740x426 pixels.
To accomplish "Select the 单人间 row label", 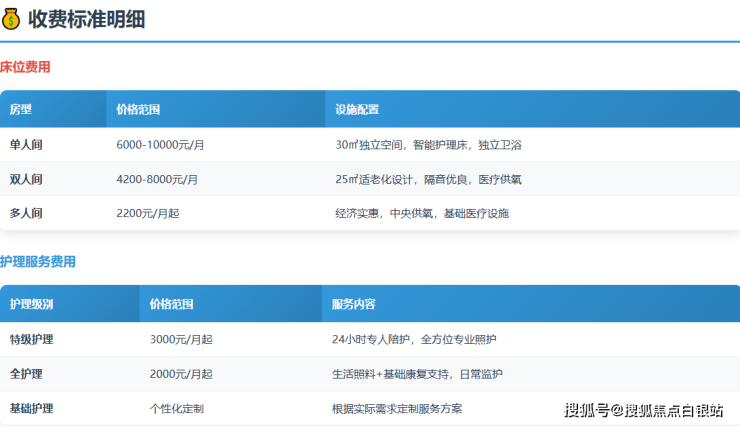I will click(26, 144).
